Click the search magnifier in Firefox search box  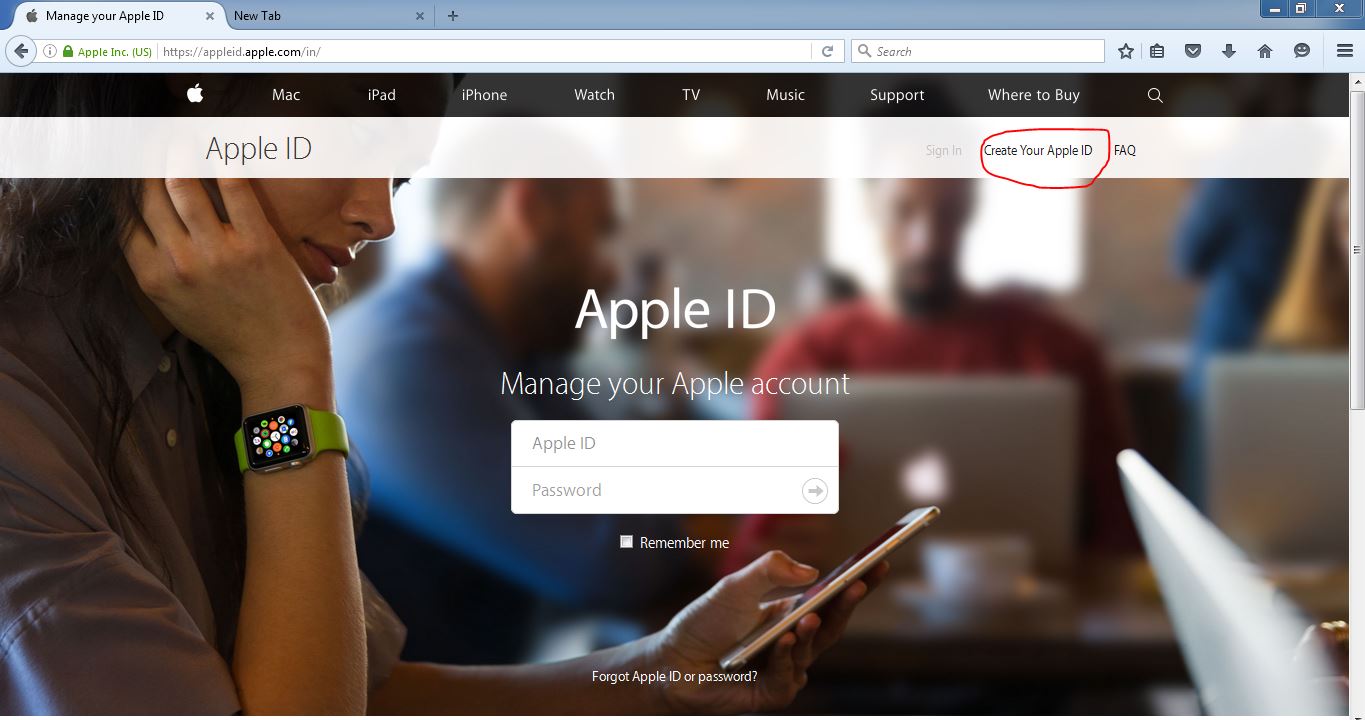(864, 51)
